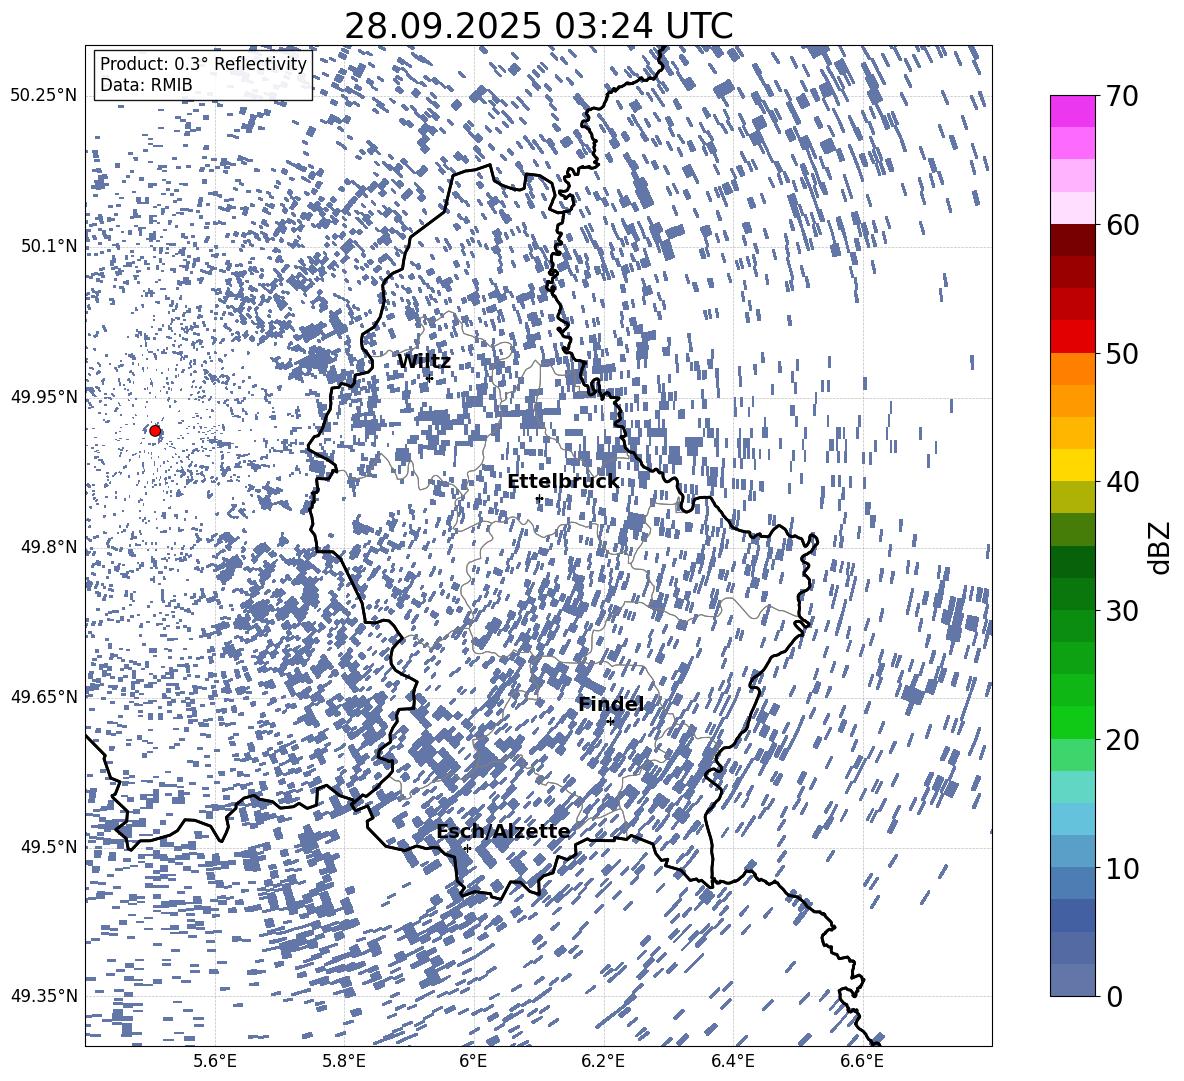Click the dark maroon swatch just below 60
The image size is (1184, 1081).
pos(1072,240)
